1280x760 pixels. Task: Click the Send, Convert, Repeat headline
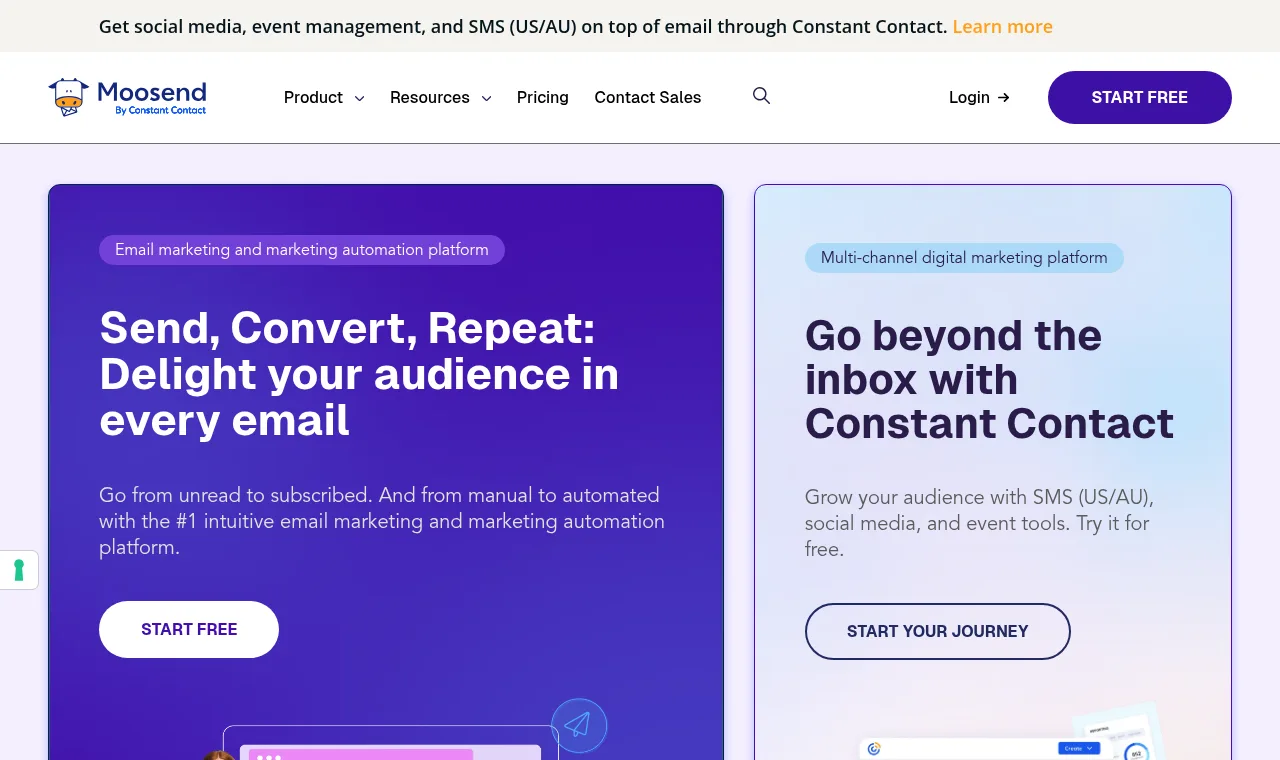359,374
